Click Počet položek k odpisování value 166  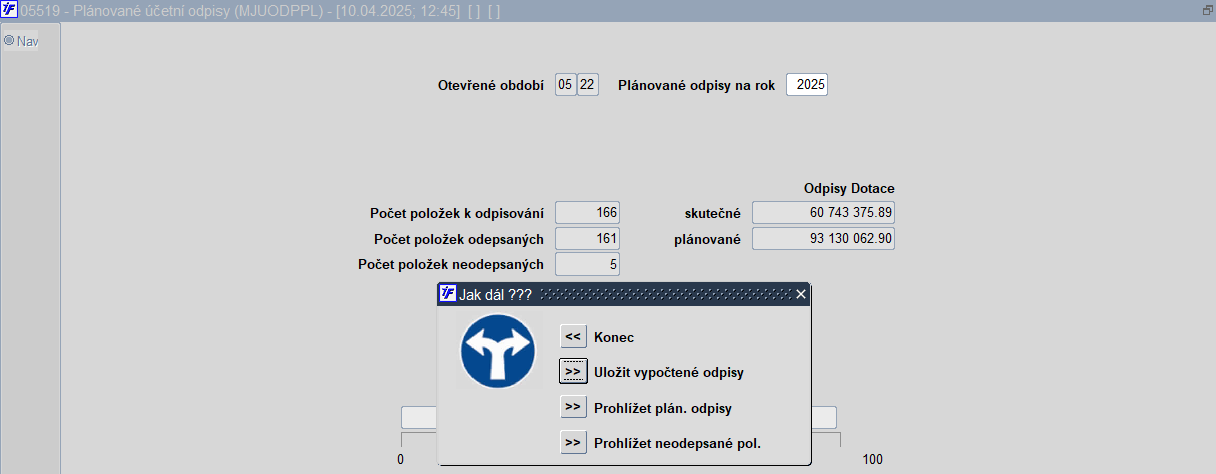click(x=587, y=212)
